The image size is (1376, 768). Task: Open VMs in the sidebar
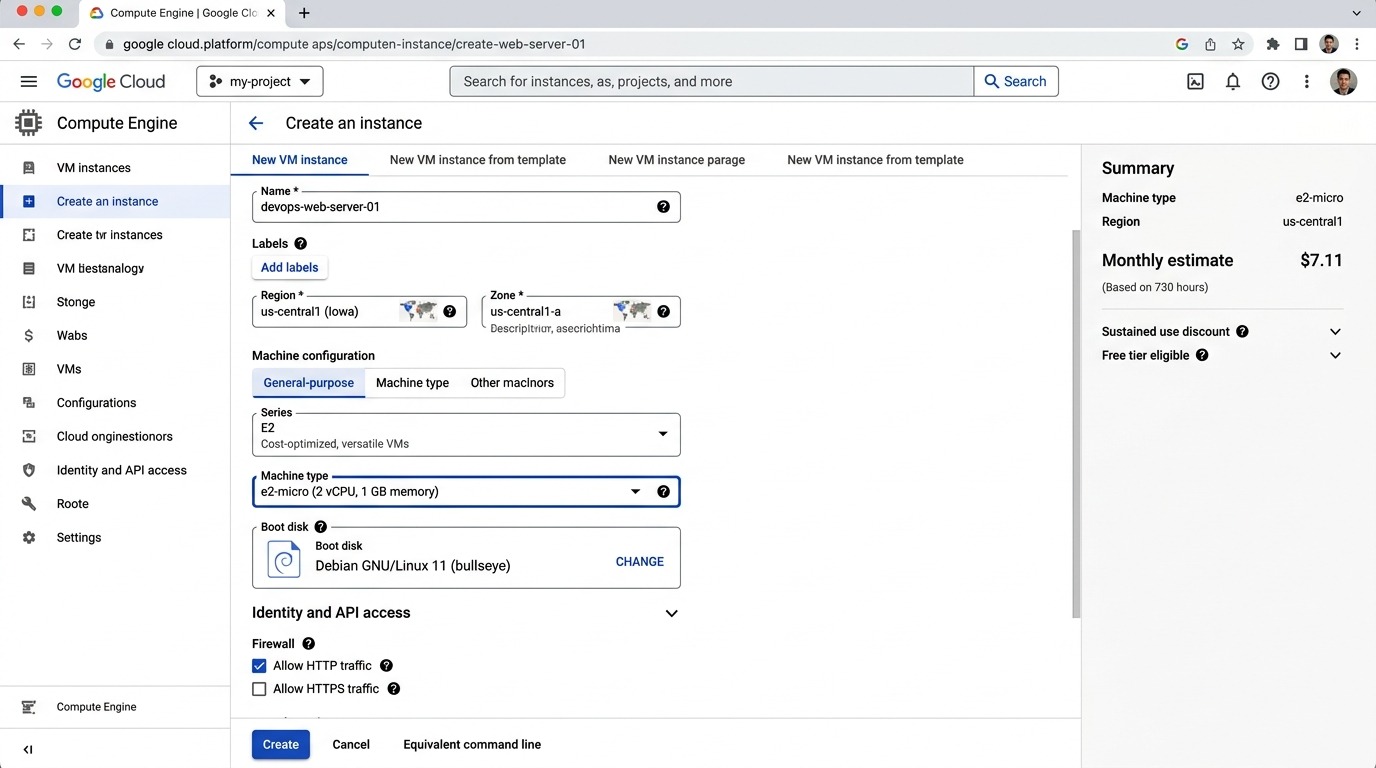click(115, 369)
